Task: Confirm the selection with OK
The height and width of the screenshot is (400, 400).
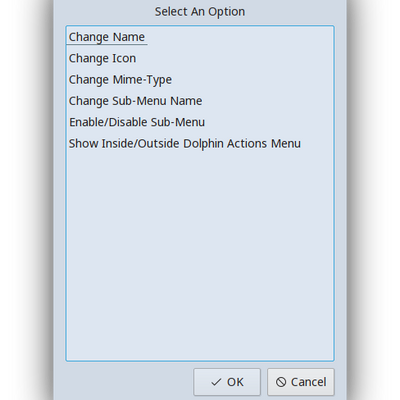Action: (227, 382)
